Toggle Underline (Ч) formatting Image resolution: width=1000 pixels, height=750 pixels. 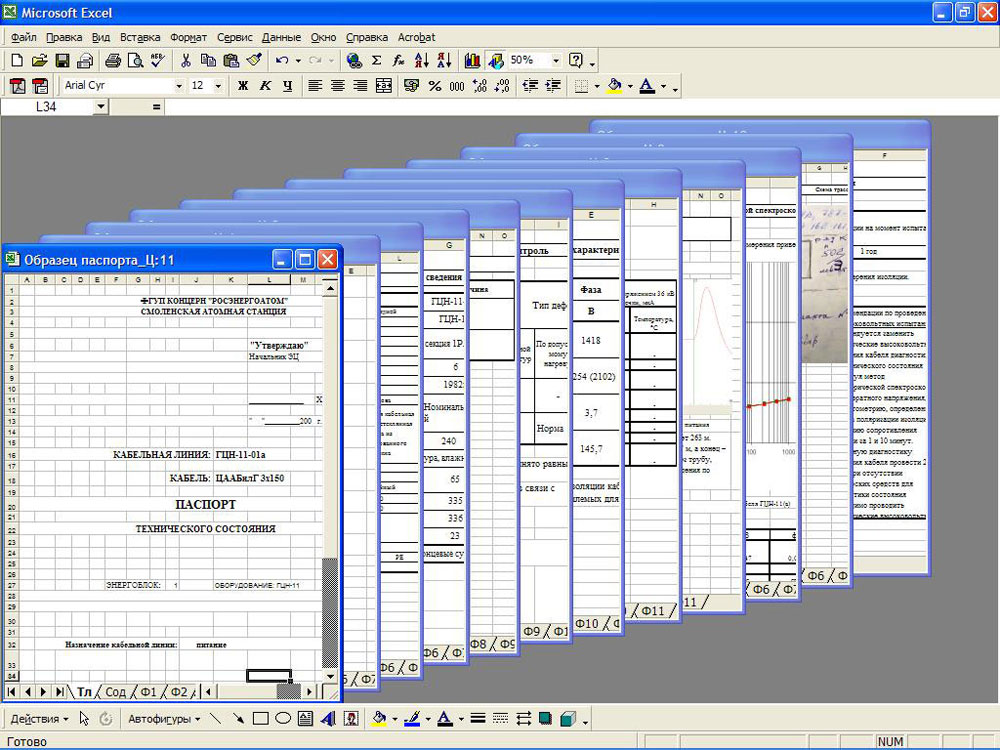tap(288, 85)
